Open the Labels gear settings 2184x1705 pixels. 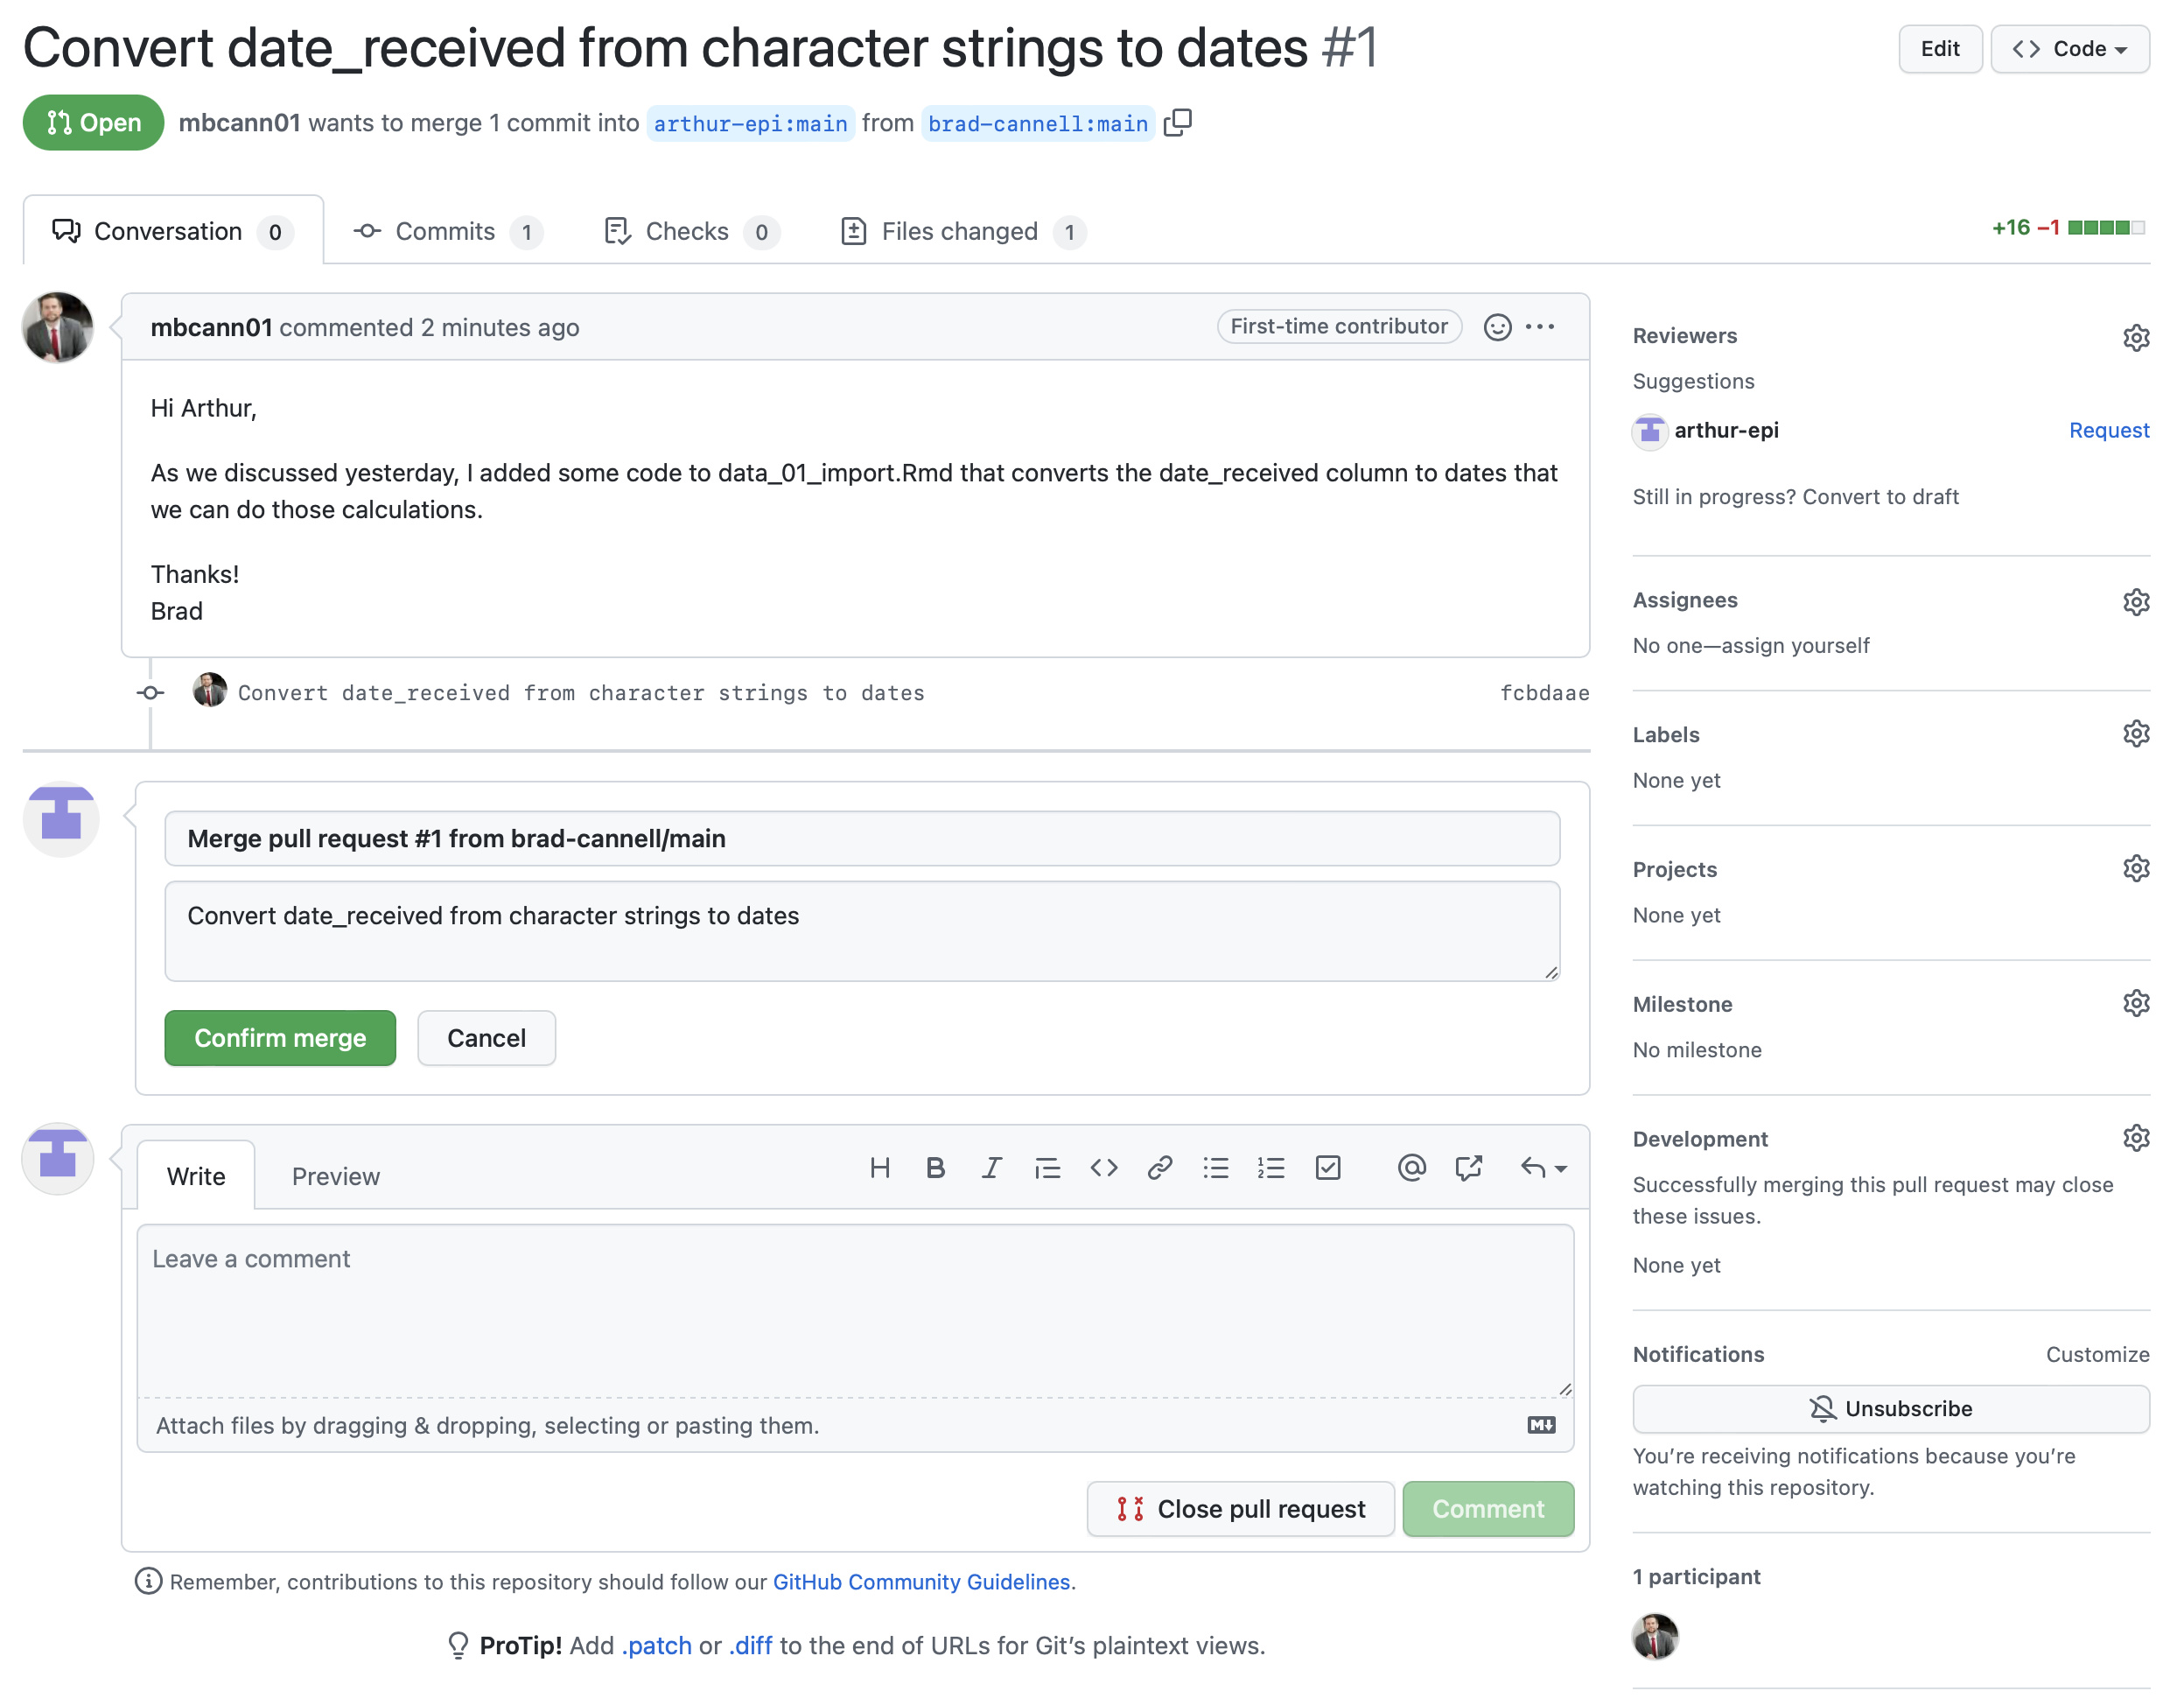click(2136, 734)
